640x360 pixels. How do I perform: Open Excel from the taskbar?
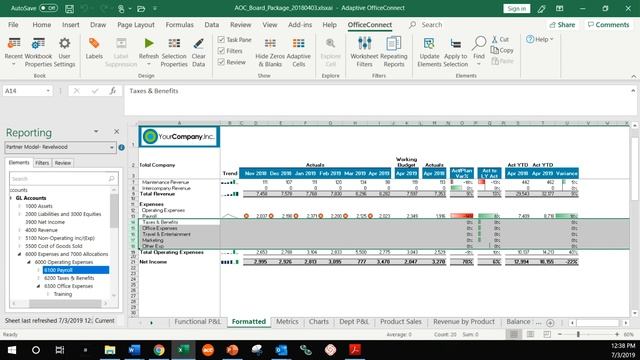pyautogui.click(x=183, y=350)
